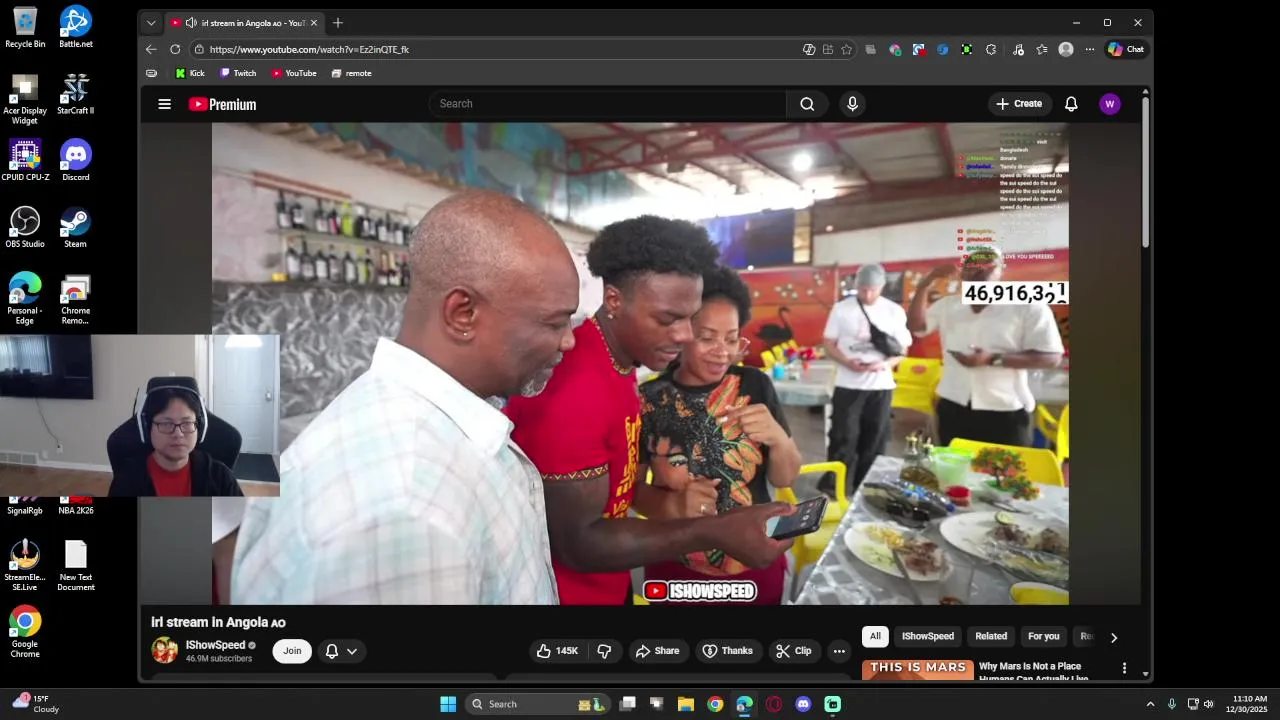Open browser profile avatar
Image resolution: width=1280 pixels, height=720 pixels.
coord(1066,49)
